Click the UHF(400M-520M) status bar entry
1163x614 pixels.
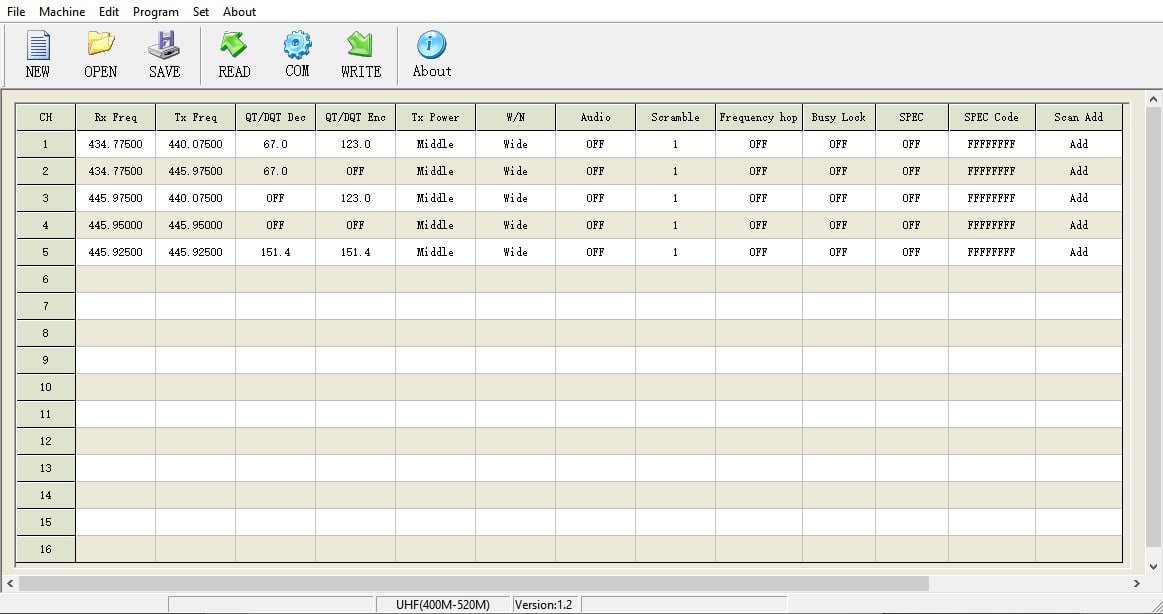(x=443, y=604)
